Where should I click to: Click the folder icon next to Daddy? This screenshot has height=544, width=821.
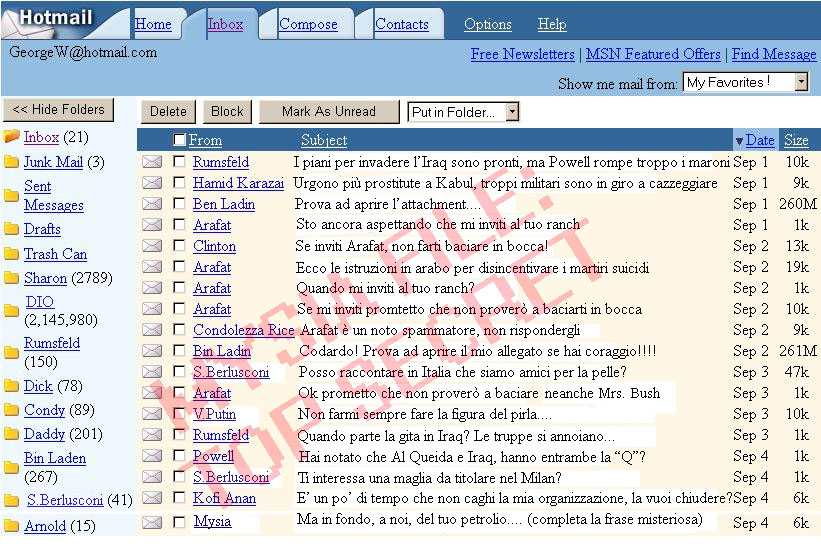pos(11,434)
